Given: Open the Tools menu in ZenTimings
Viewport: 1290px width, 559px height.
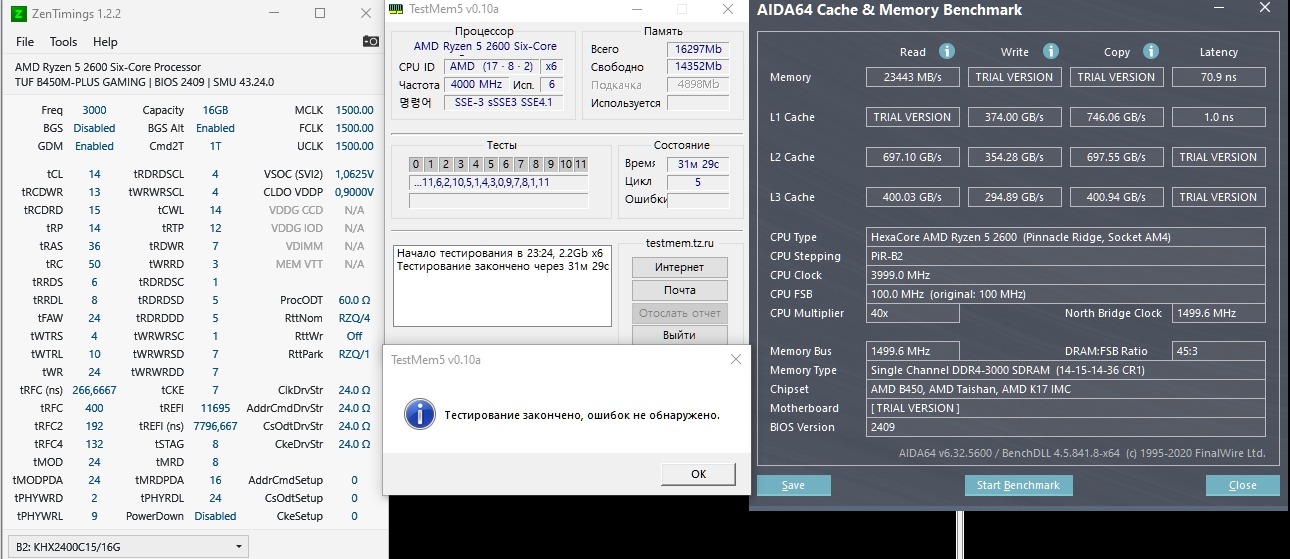Looking at the screenshot, I should 63,42.
